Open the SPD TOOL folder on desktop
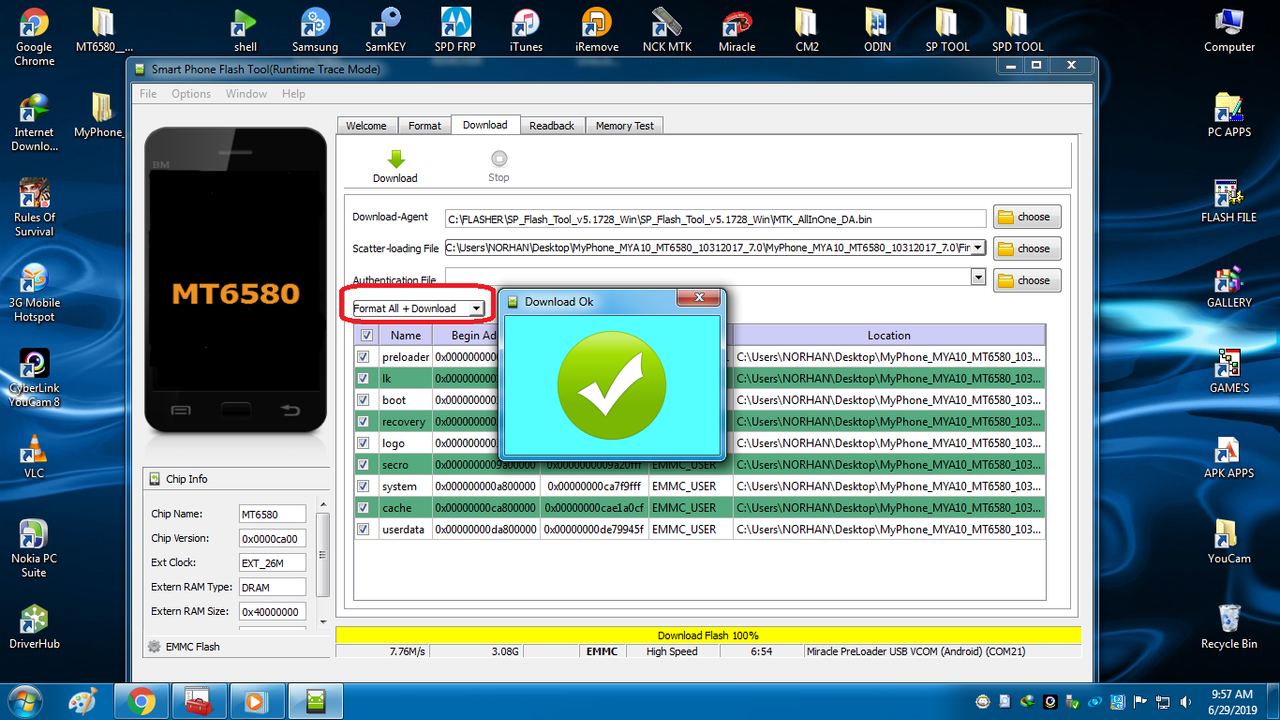The width and height of the screenshot is (1280, 720). click(x=1017, y=30)
